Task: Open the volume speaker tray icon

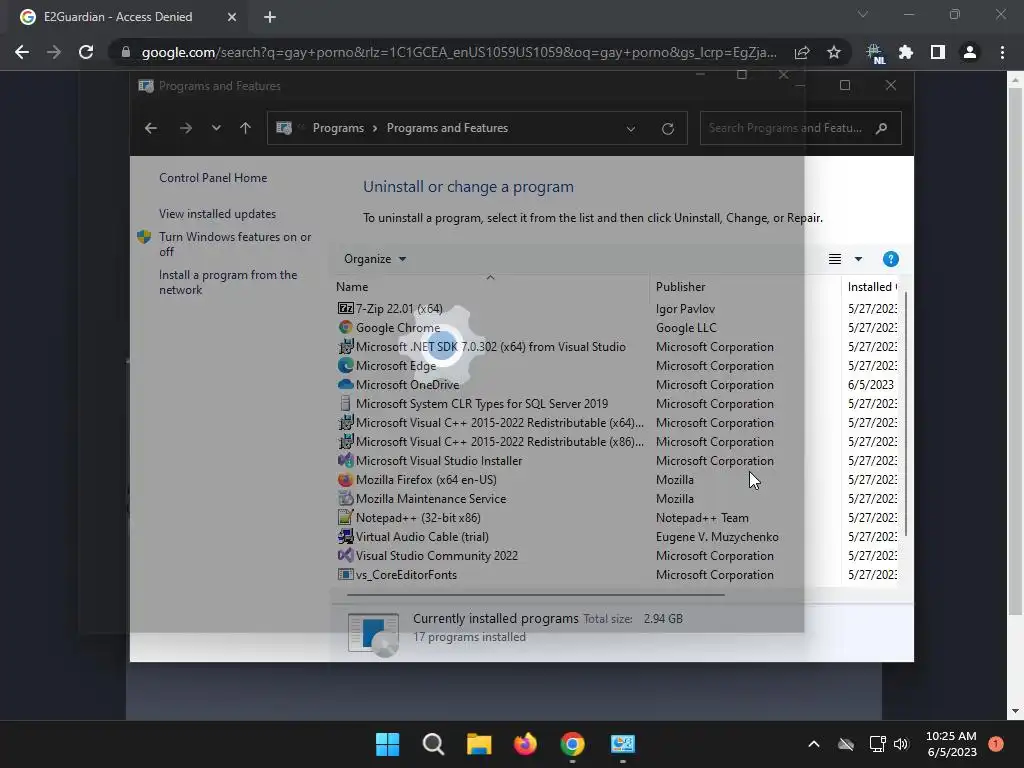Action: 901,744
